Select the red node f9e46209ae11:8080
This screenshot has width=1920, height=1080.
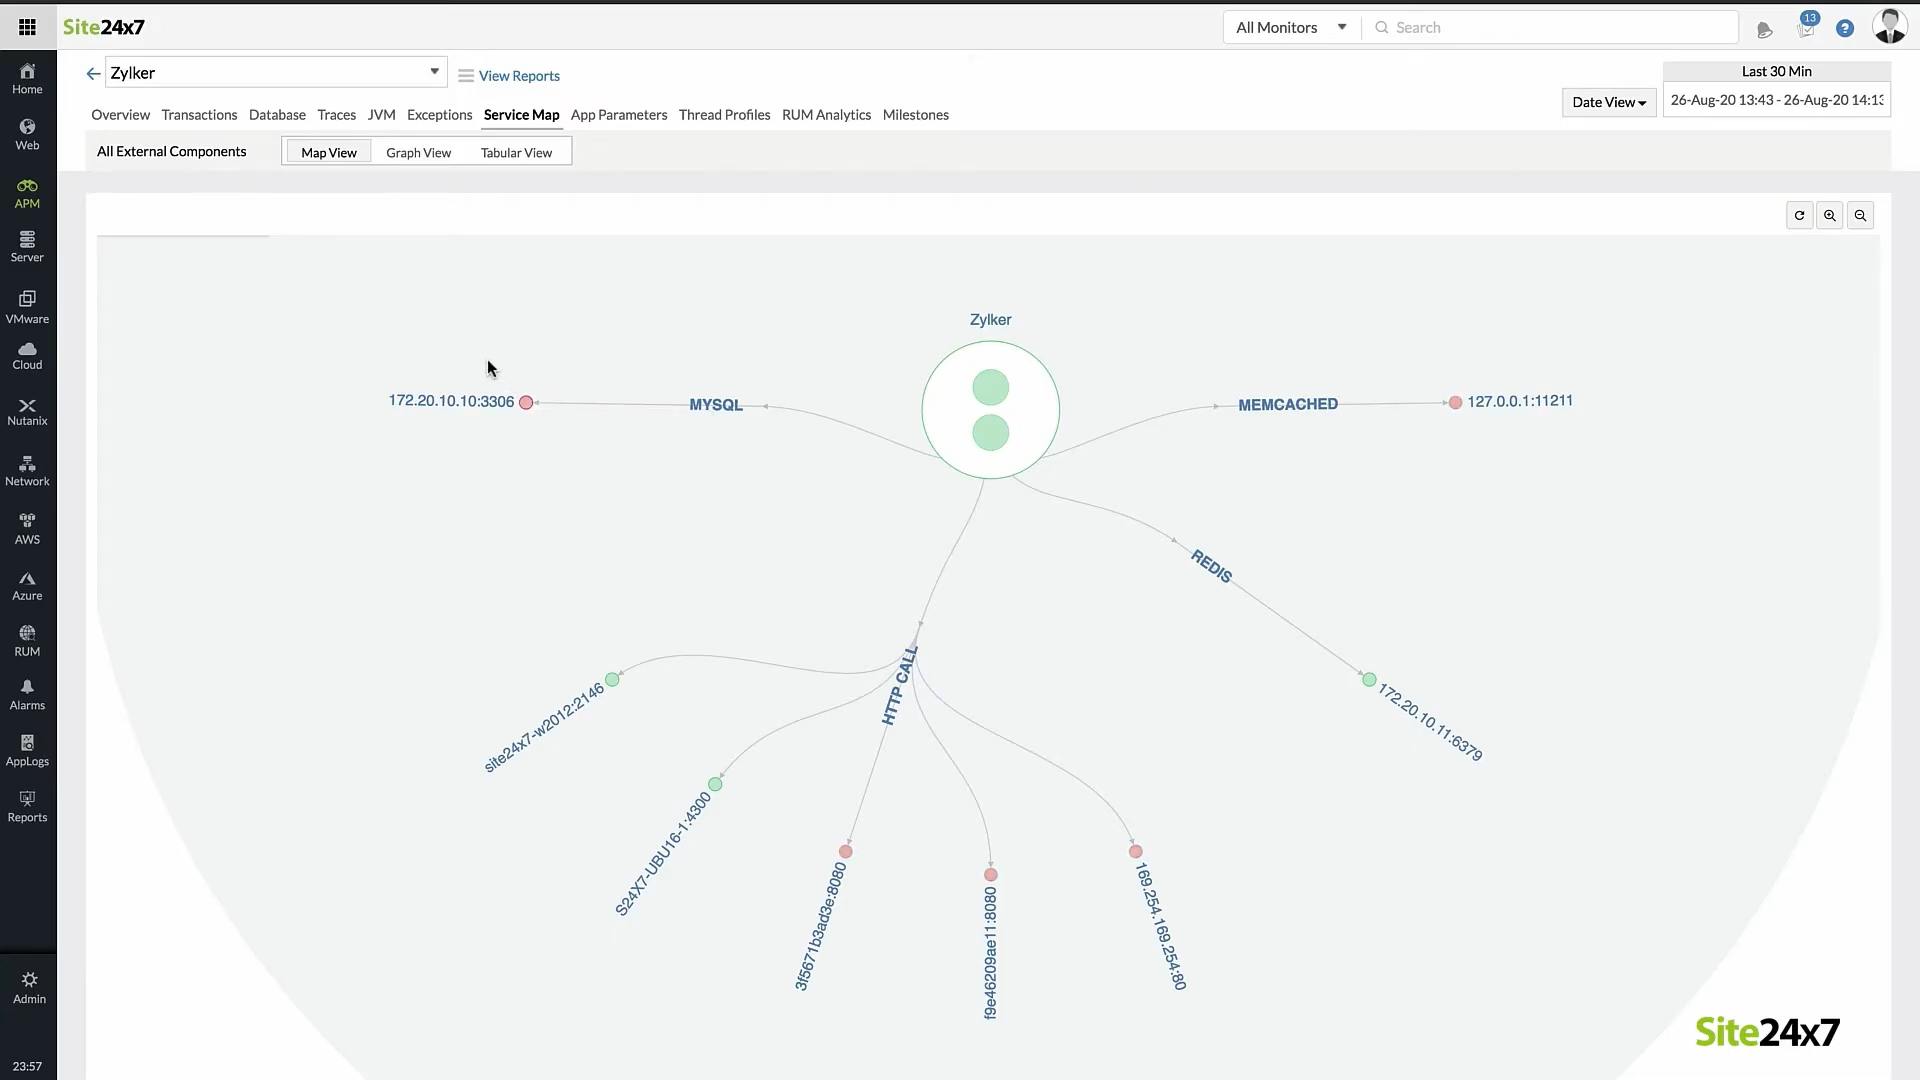pos(991,875)
